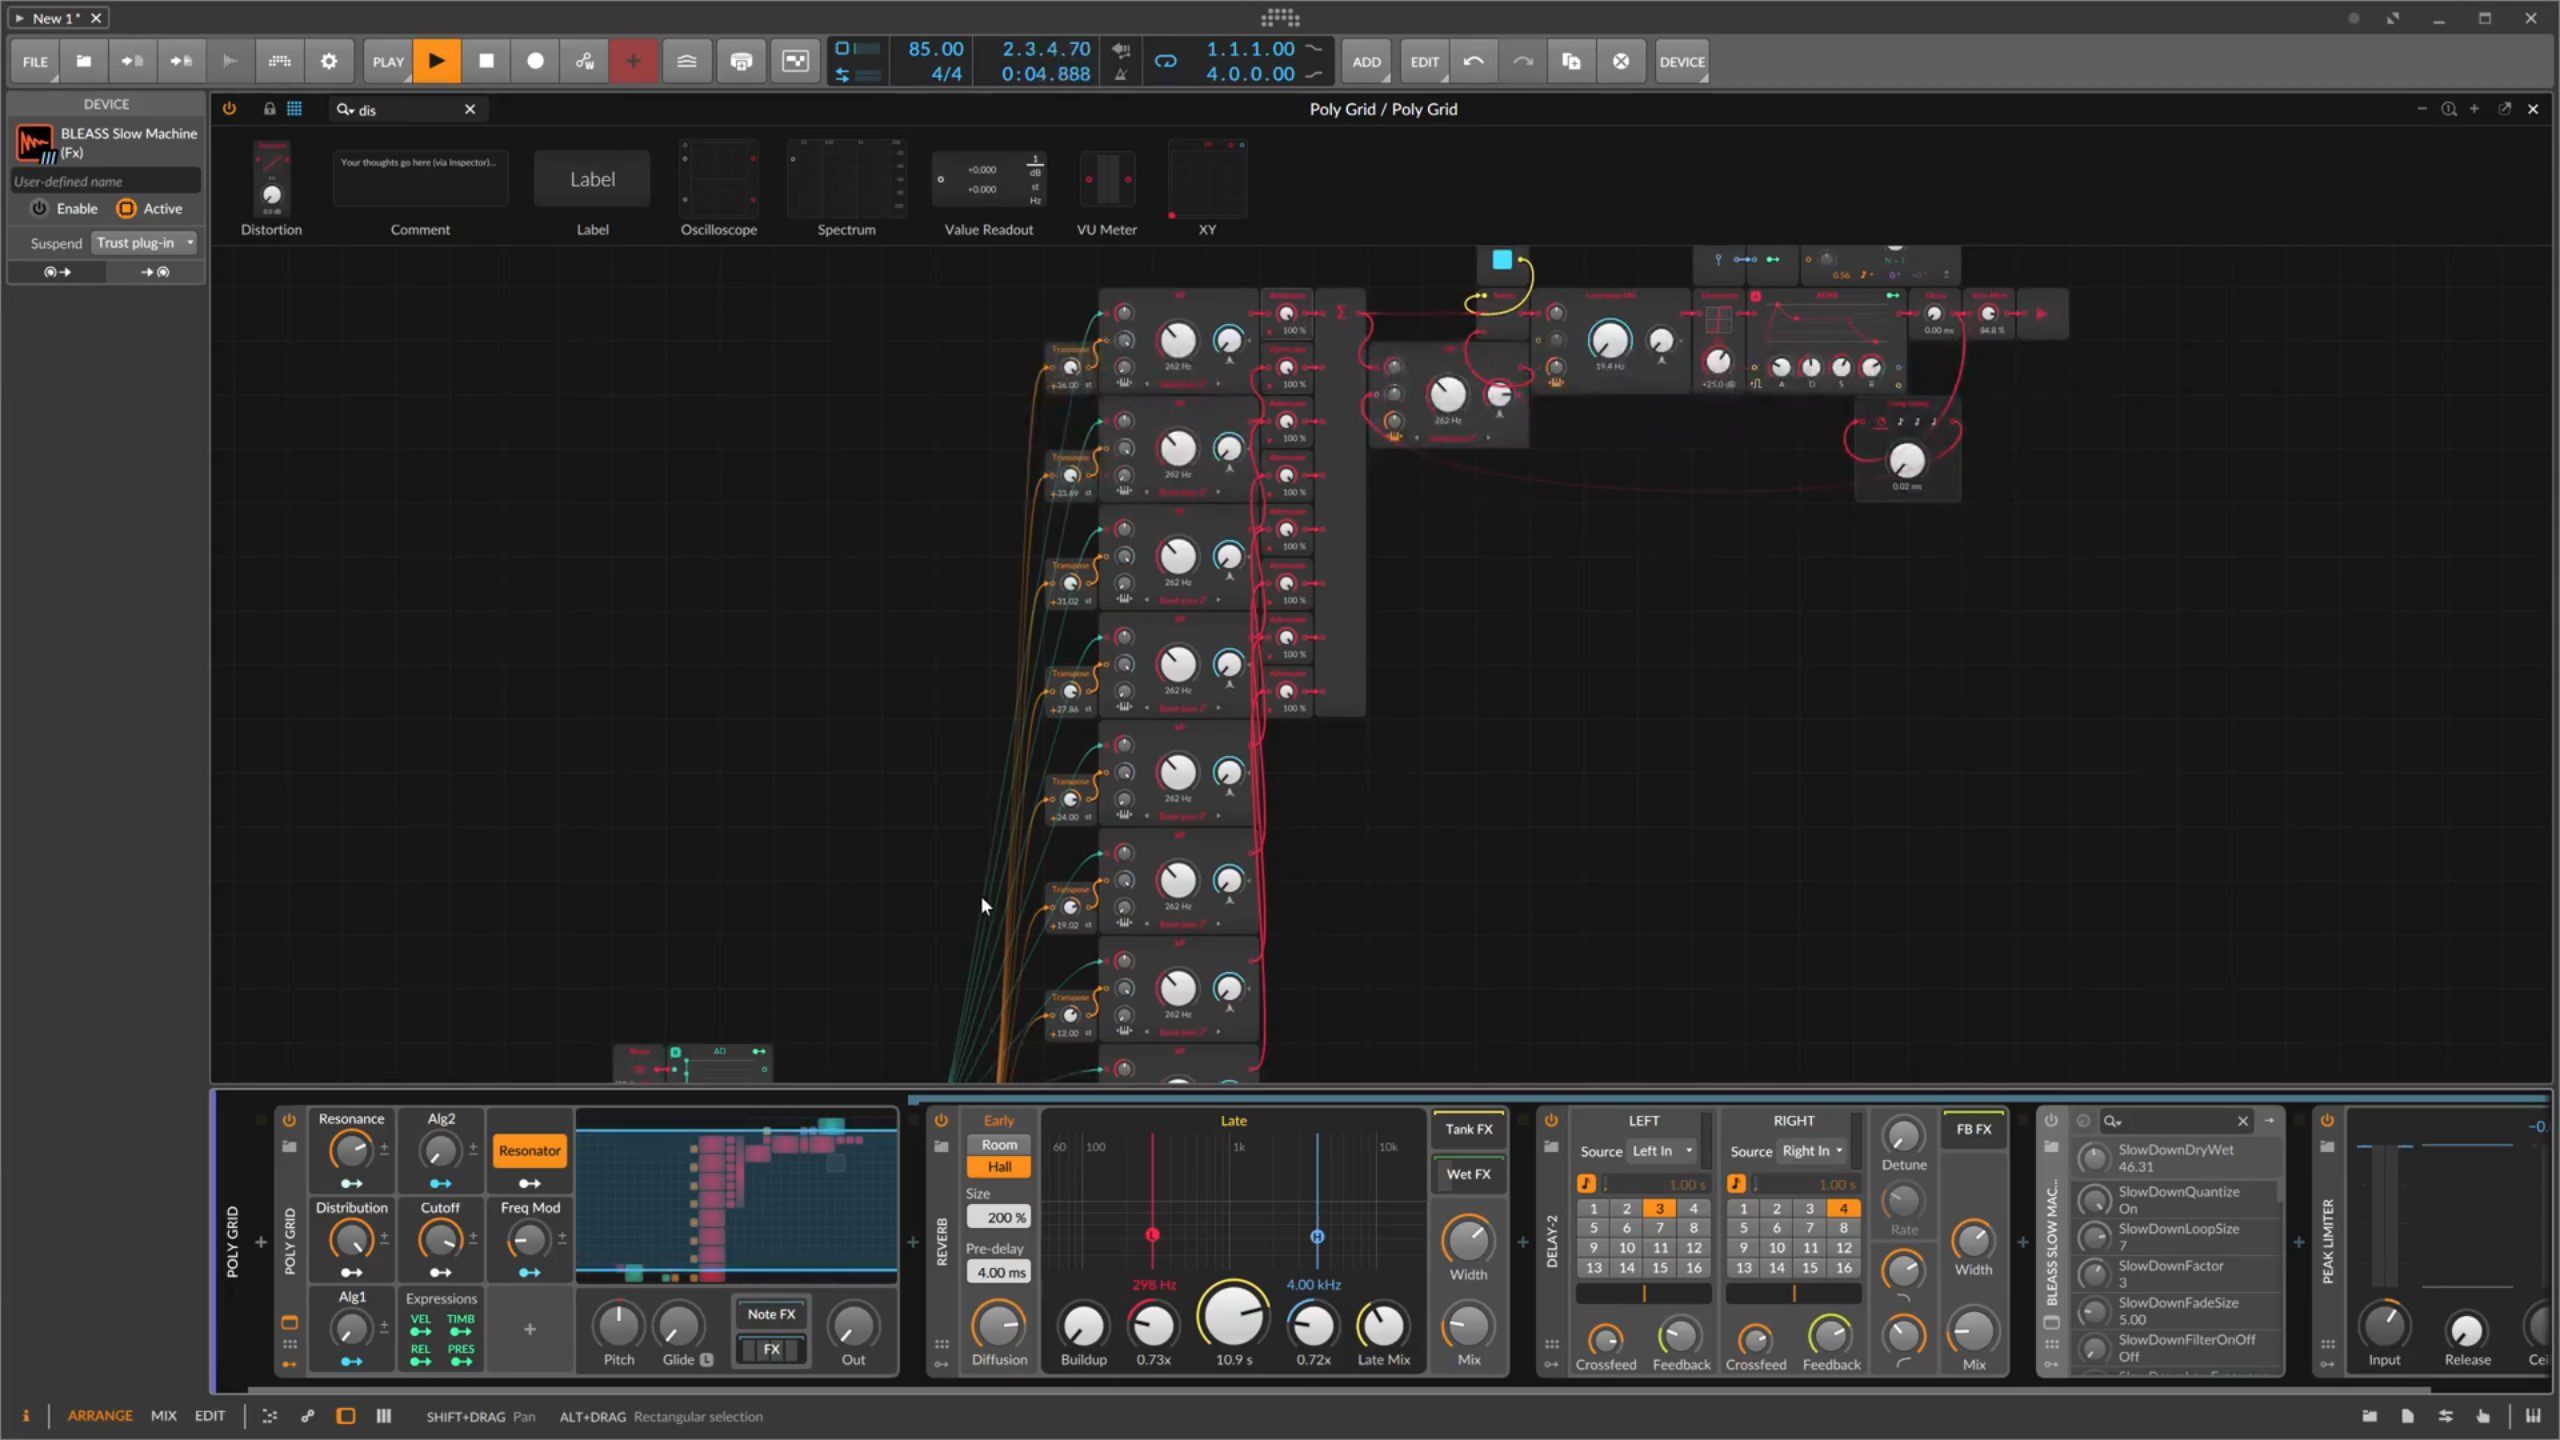The height and width of the screenshot is (1440, 2560).
Task: Toggle the Active button in device panel
Action: 126,208
